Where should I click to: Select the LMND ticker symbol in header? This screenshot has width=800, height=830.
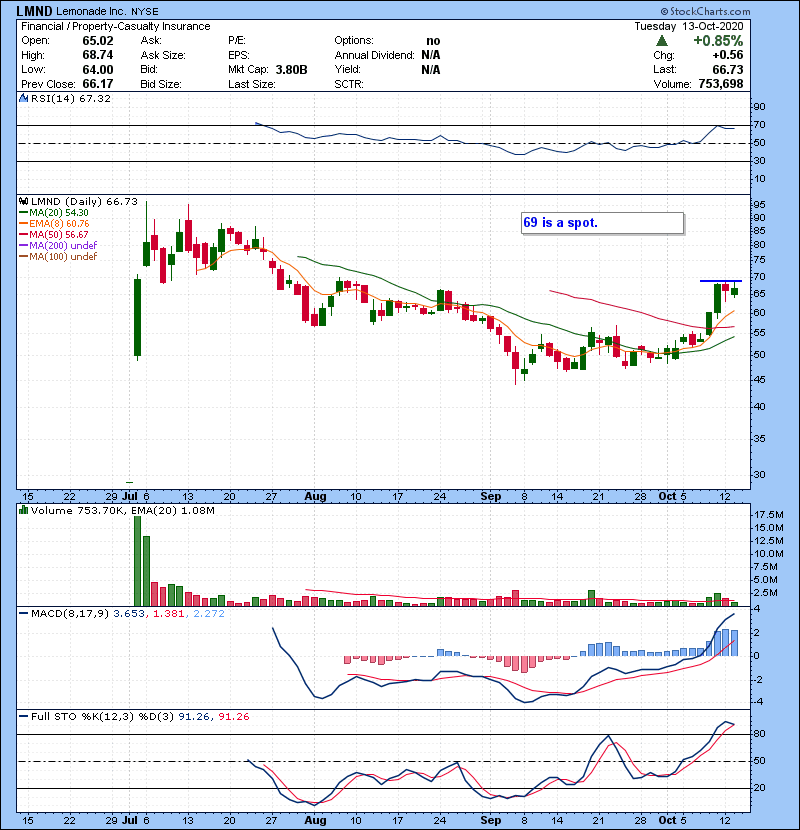(34, 11)
